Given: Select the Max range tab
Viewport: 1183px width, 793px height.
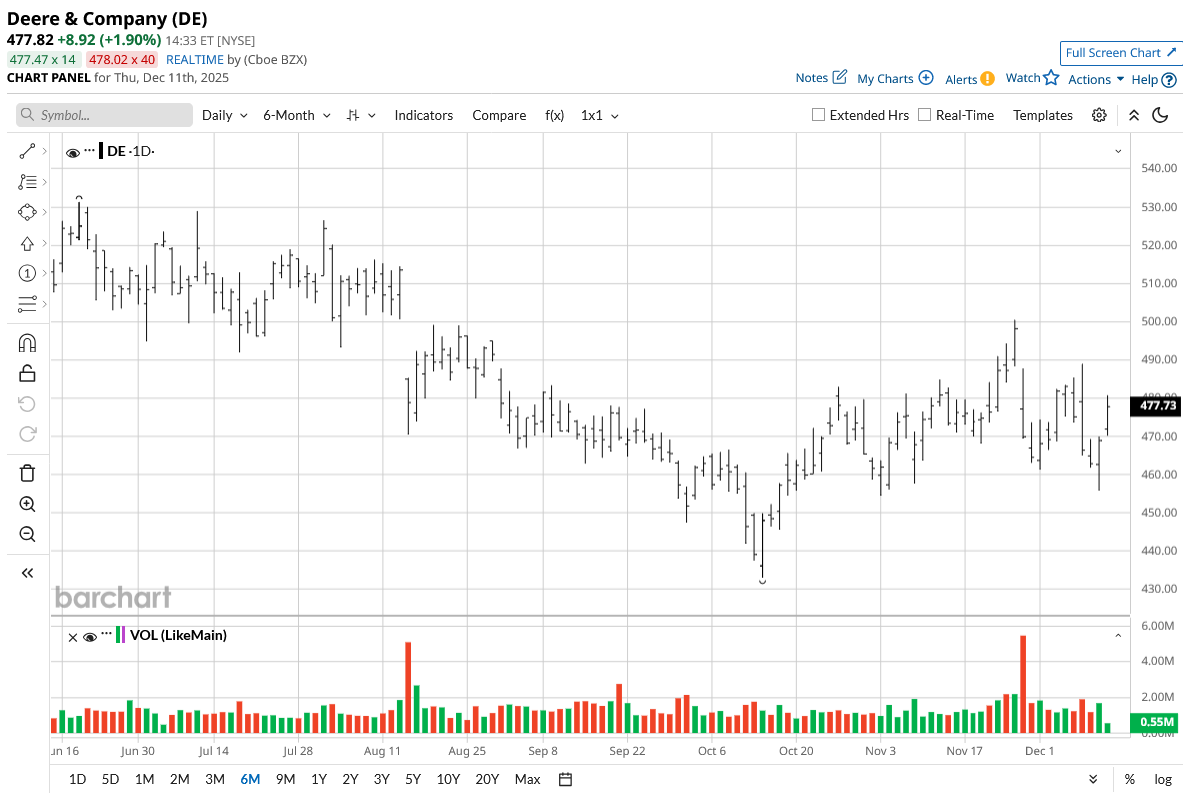Looking at the screenshot, I should (x=527, y=779).
